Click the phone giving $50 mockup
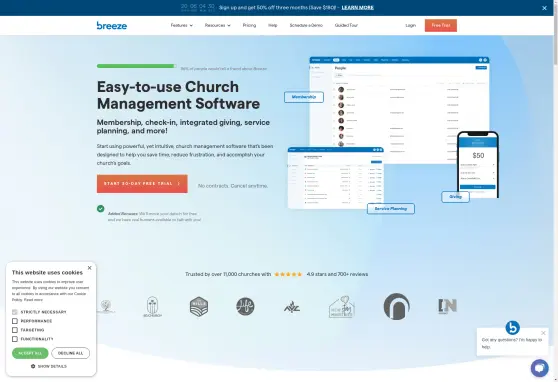 pos(478,164)
